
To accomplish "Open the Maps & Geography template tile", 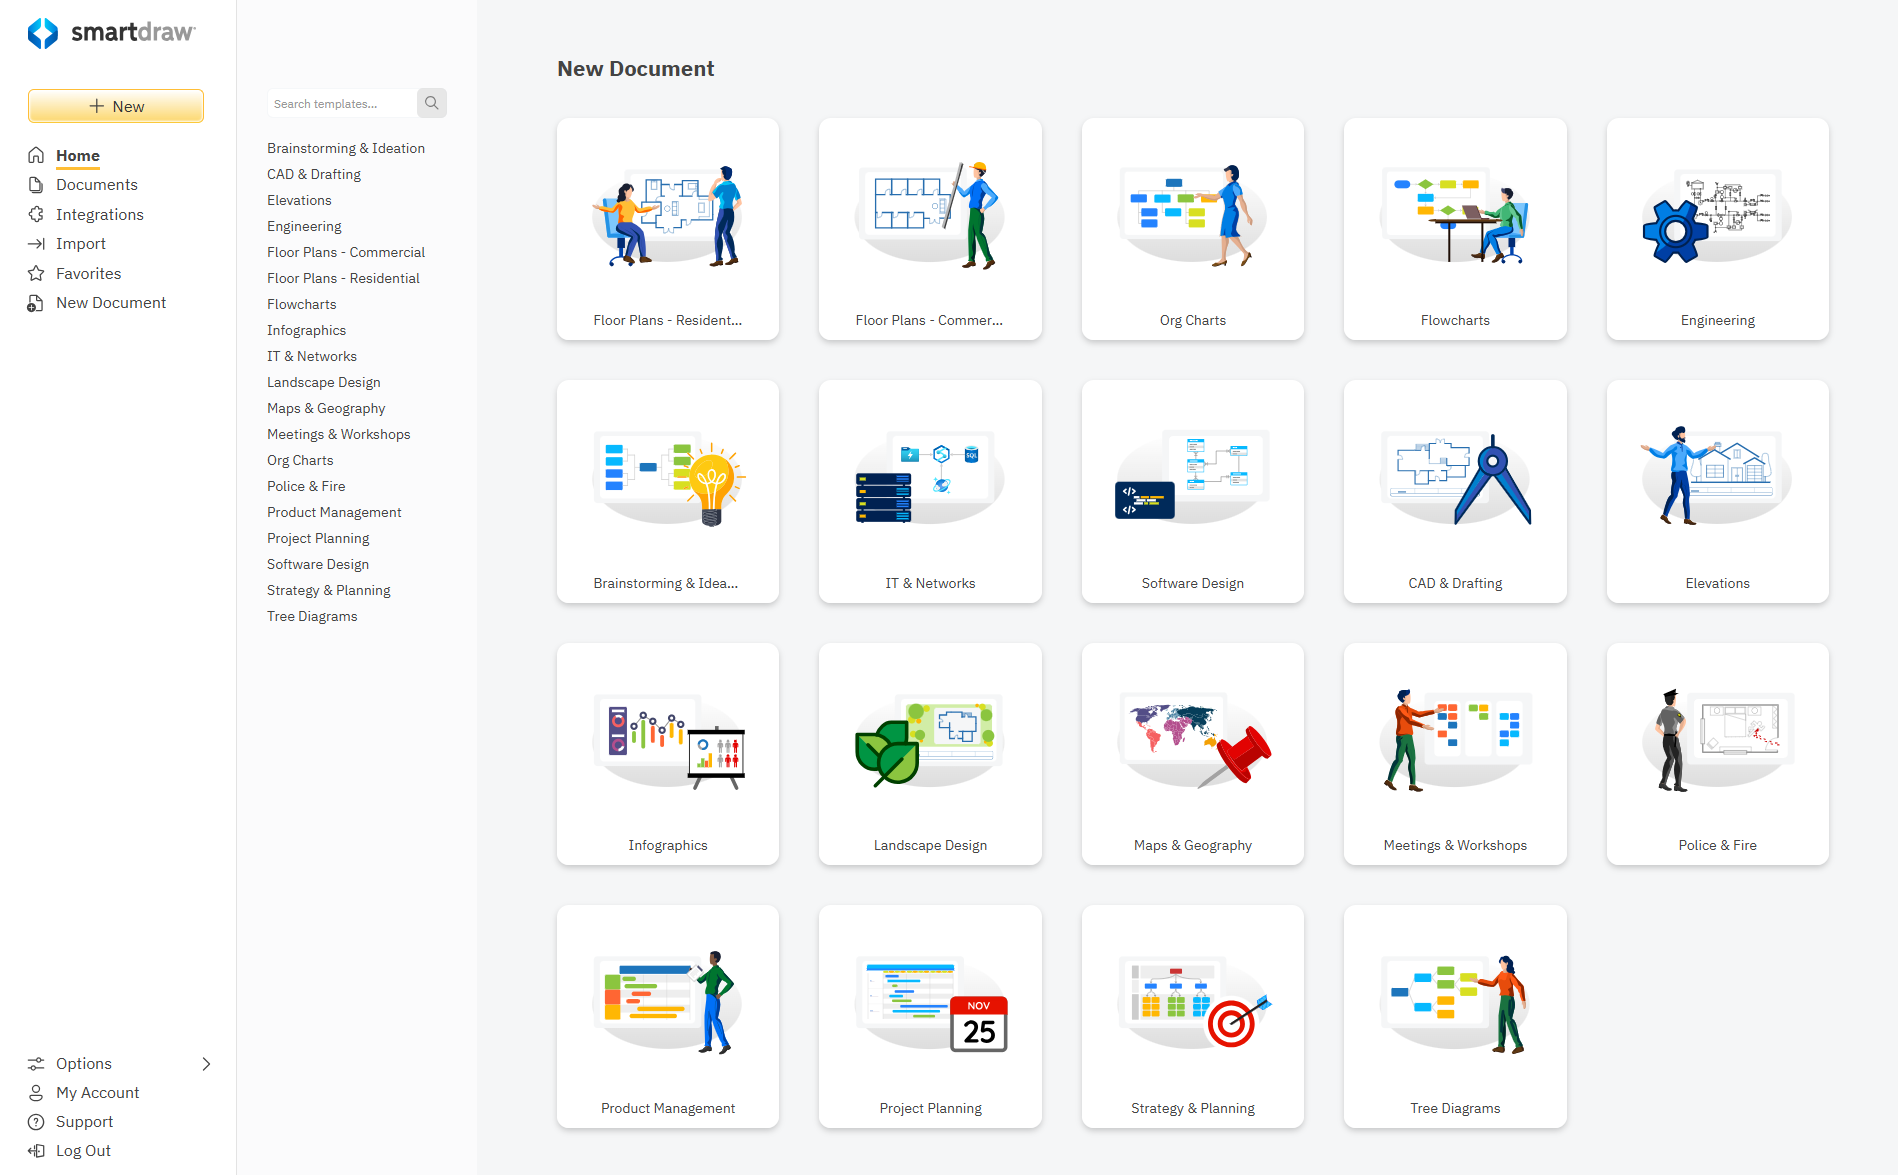I will point(1192,754).
